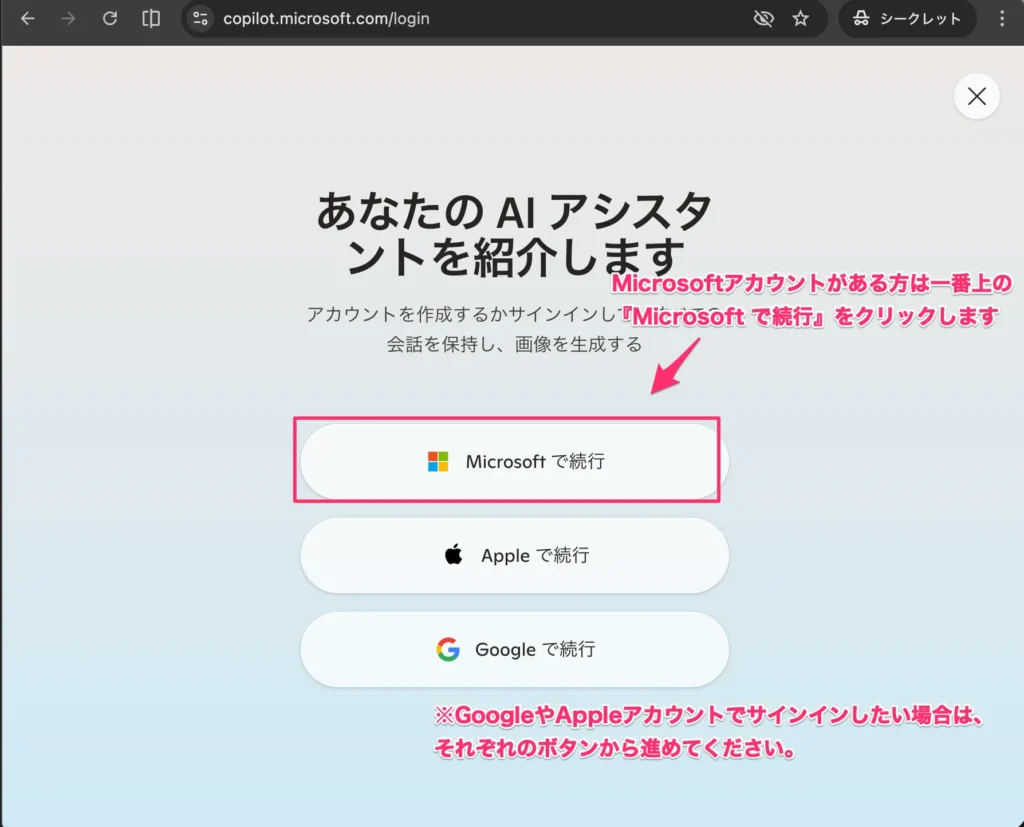The image size is (1024, 827).
Task: Close the sign-in dialog with X
Action: click(x=977, y=97)
